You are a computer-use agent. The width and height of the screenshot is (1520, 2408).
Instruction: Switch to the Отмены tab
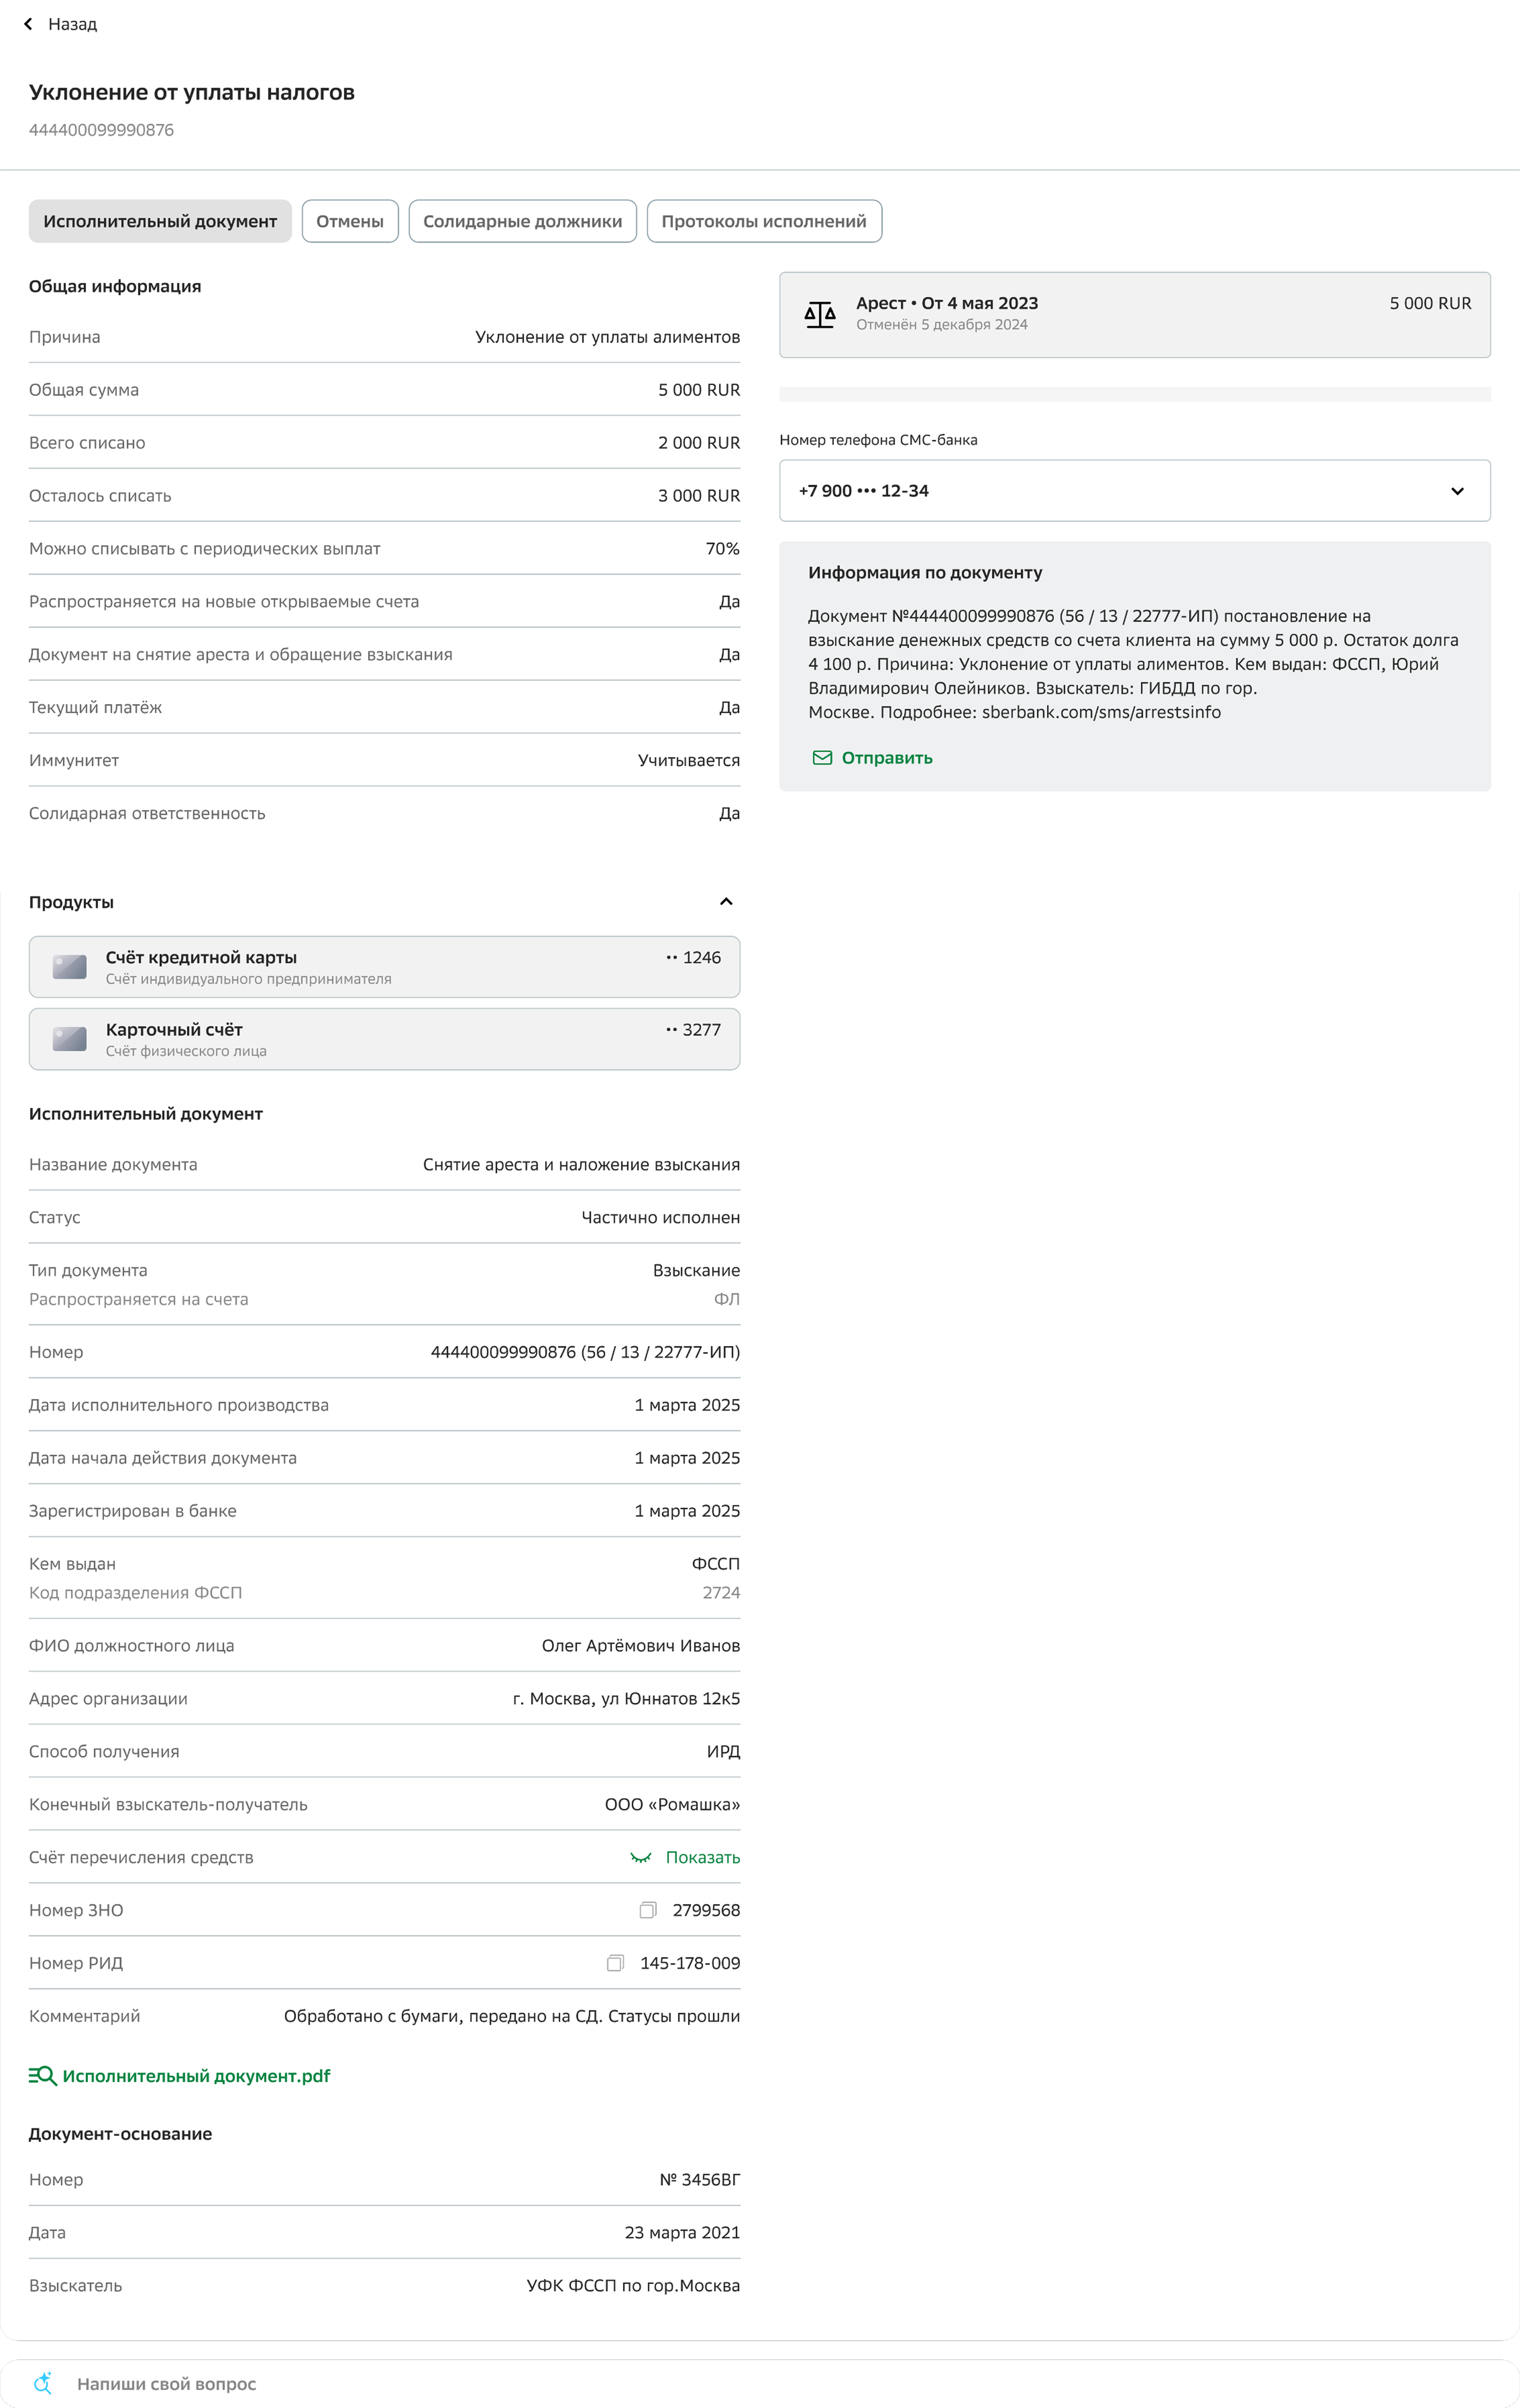click(350, 221)
